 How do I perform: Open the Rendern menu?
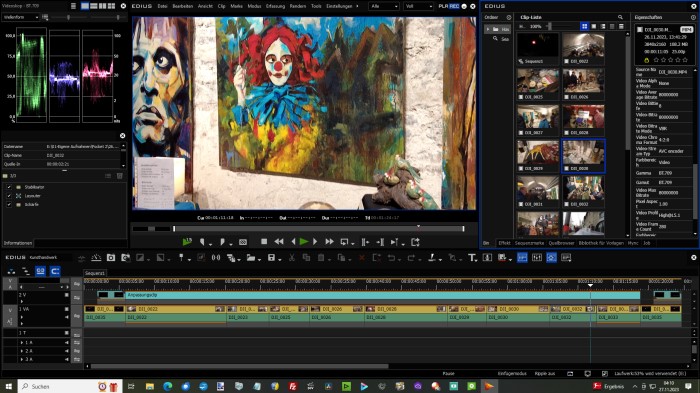(x=298, y=6)
